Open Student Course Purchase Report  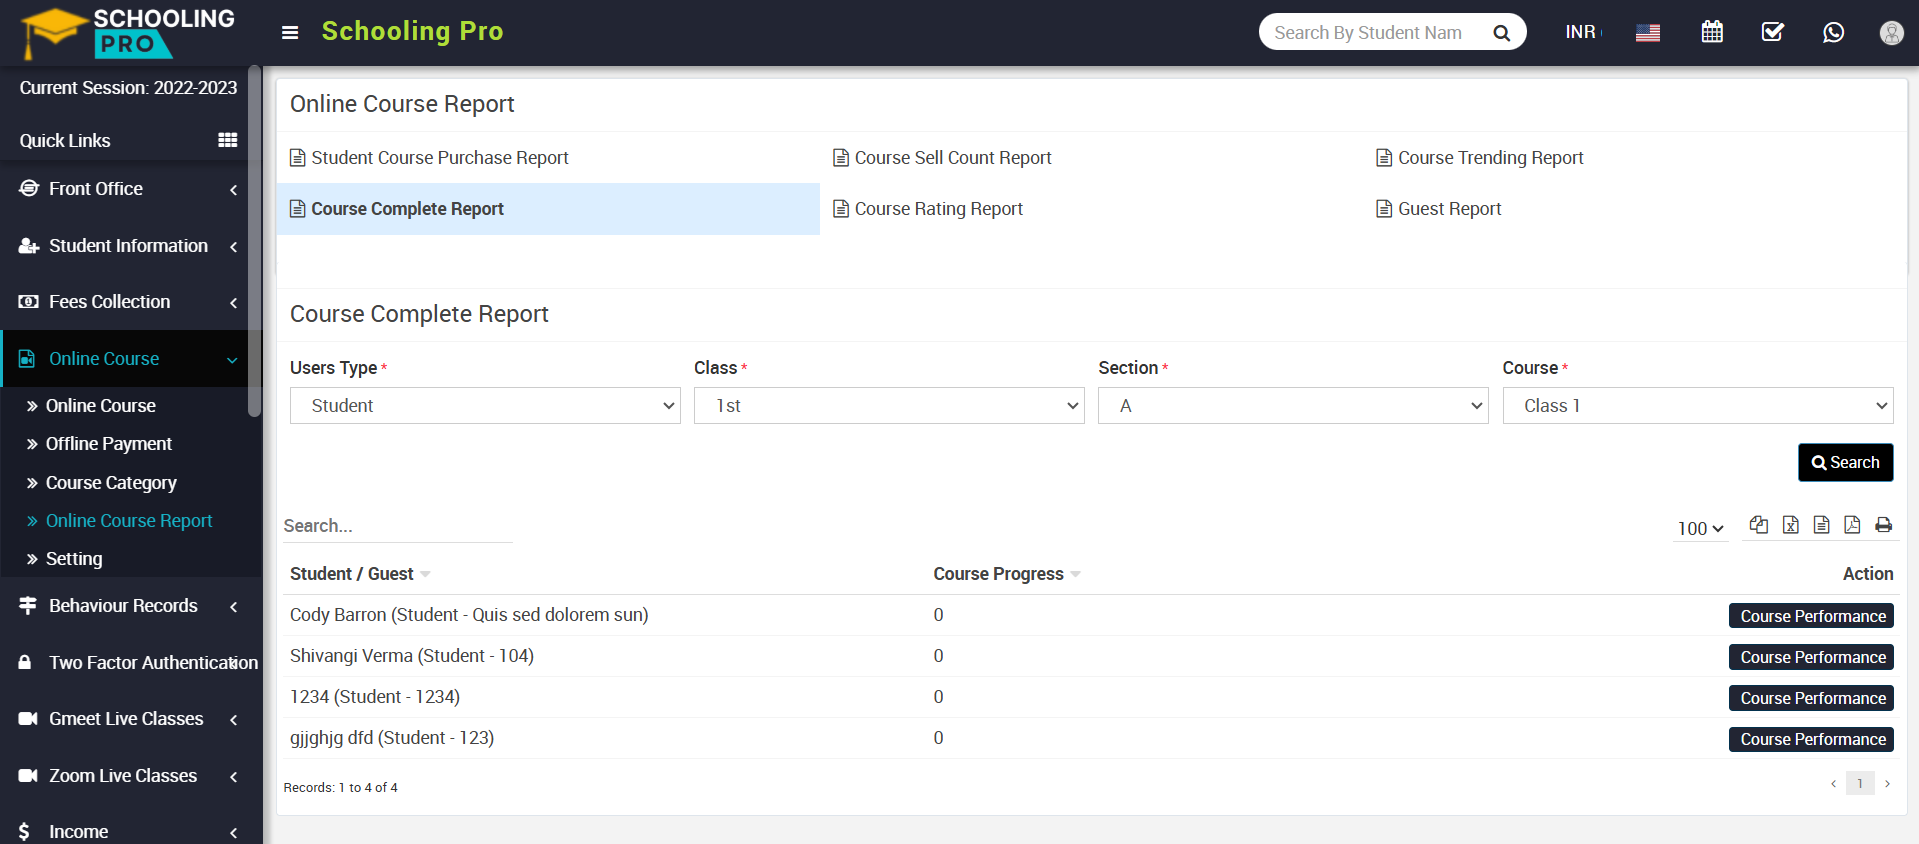429,158
